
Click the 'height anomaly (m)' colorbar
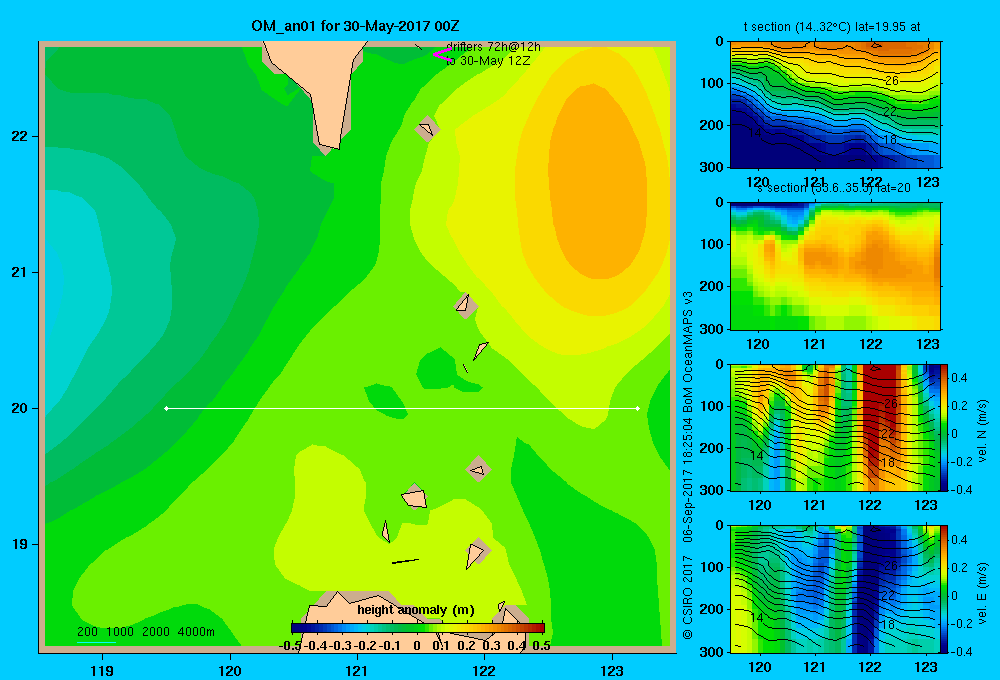[x=418, y=628]
